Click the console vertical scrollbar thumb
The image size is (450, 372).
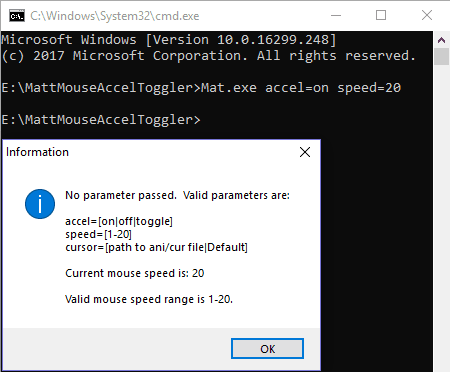click(442, 57)
